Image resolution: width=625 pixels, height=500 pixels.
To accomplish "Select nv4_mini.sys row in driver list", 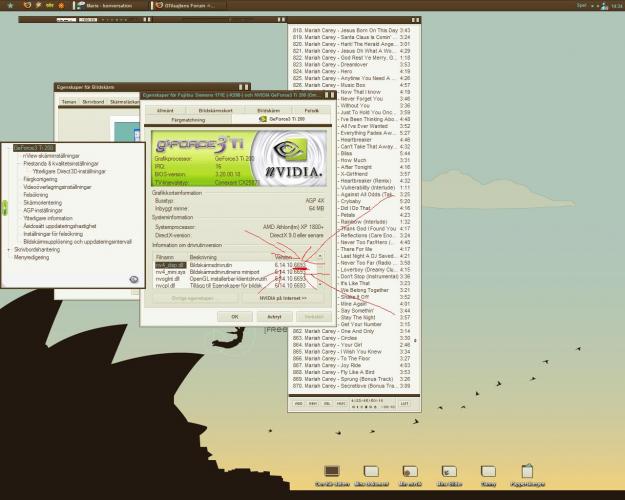I will point(235,272).
